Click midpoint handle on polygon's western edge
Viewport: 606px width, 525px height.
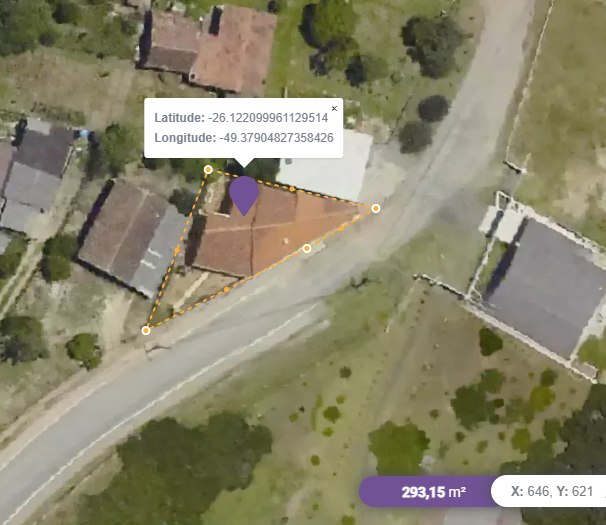point(177,250)
